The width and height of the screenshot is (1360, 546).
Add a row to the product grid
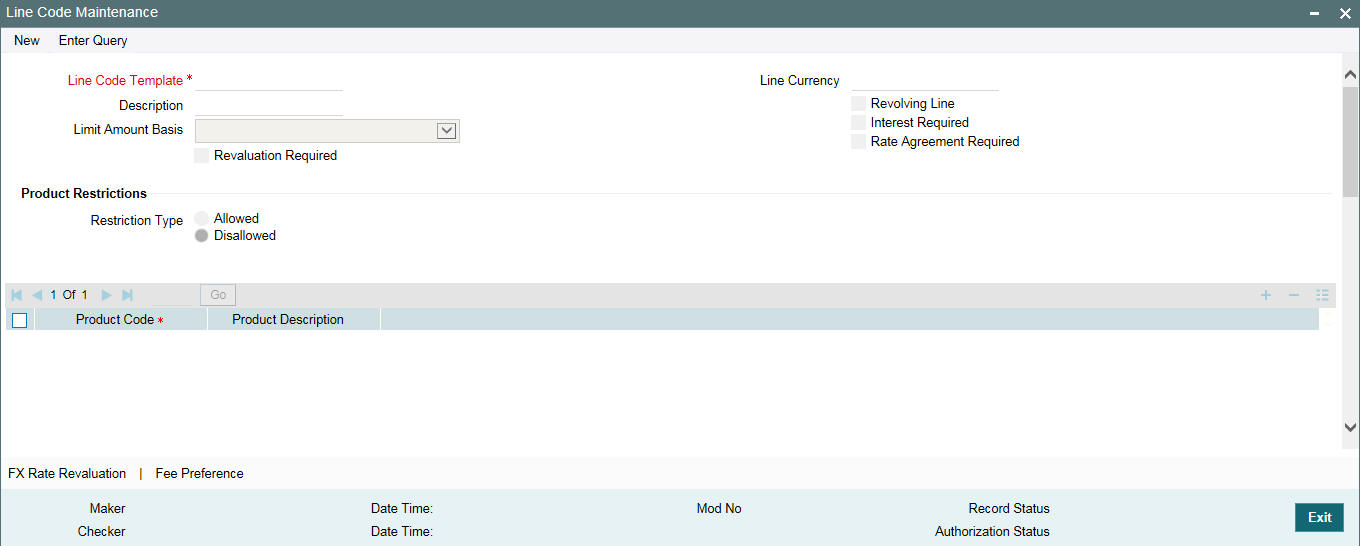(x=1266, y=295)
